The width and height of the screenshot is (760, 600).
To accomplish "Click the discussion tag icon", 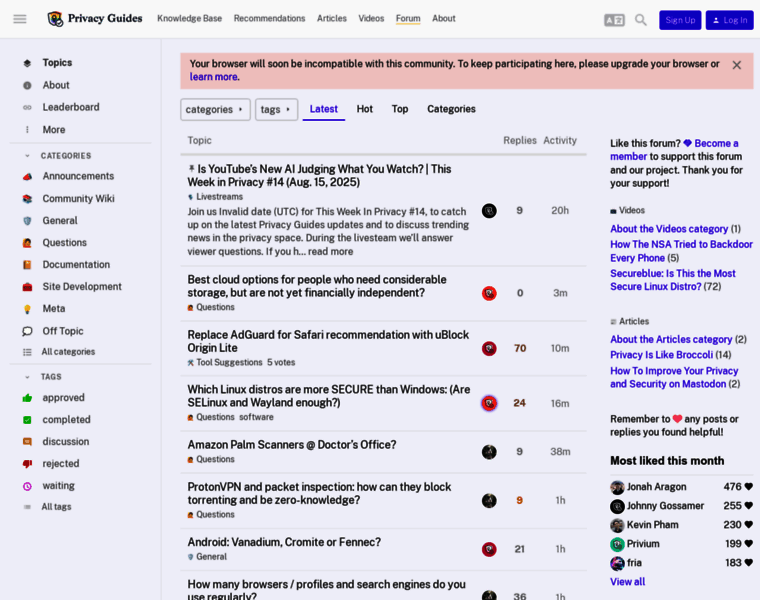I will 27,442.
